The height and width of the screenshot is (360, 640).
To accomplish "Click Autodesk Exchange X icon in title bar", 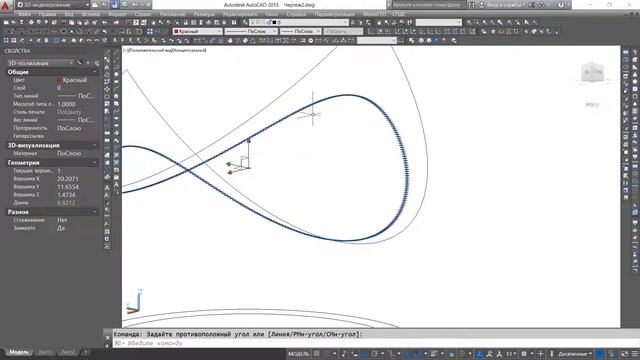I will point(531,5).
